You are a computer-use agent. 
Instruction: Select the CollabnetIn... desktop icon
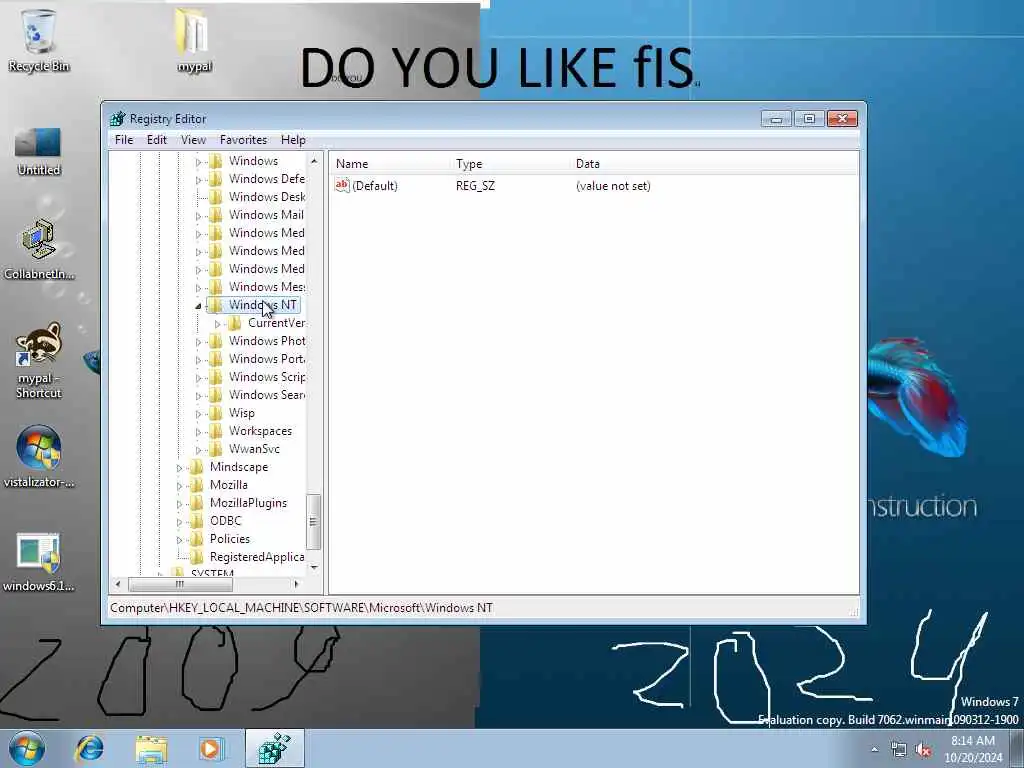coord(39,250)
